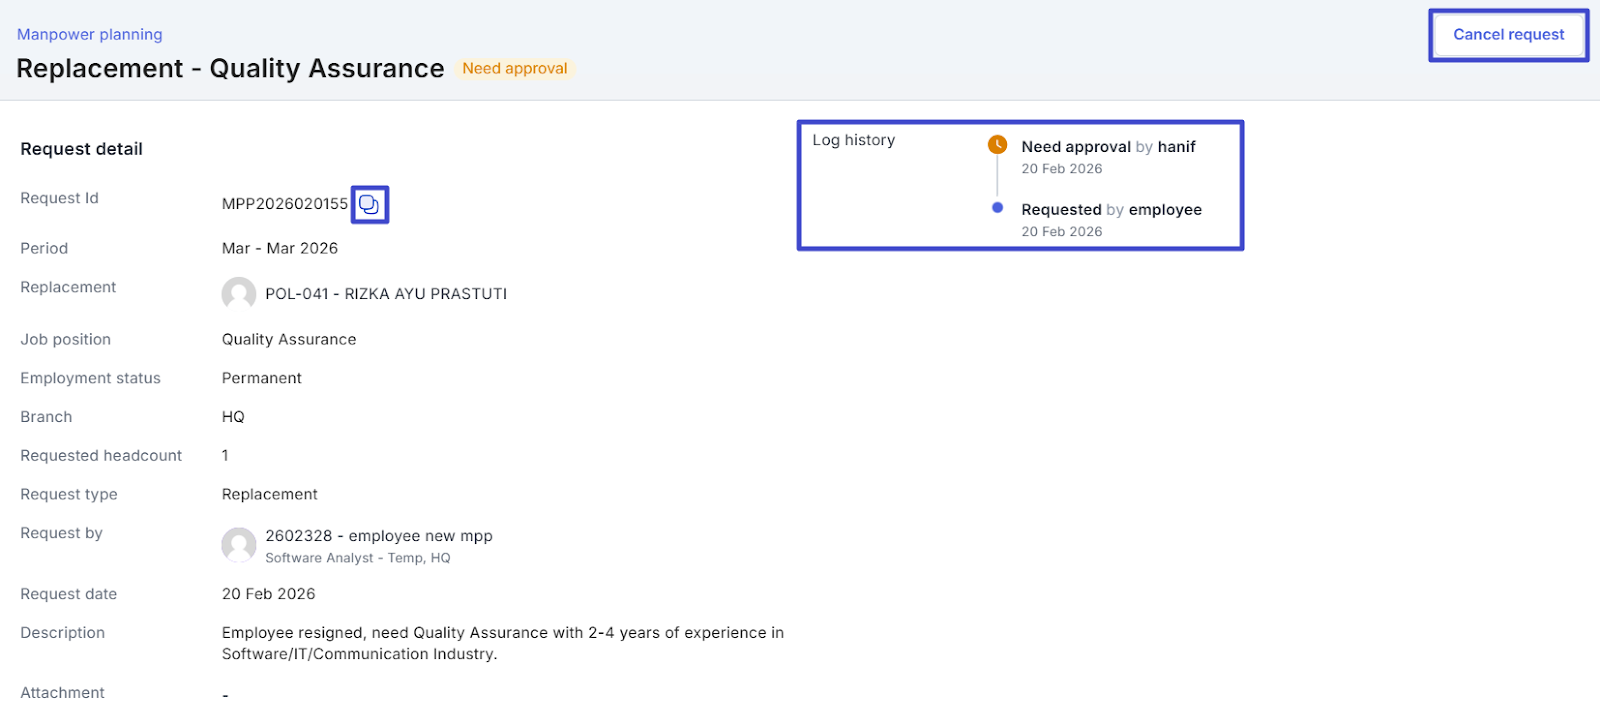Select the Requested by employee log entry
This screenshot has width=1600, height=726.
pyautogui.click(x=1111, y=210)
